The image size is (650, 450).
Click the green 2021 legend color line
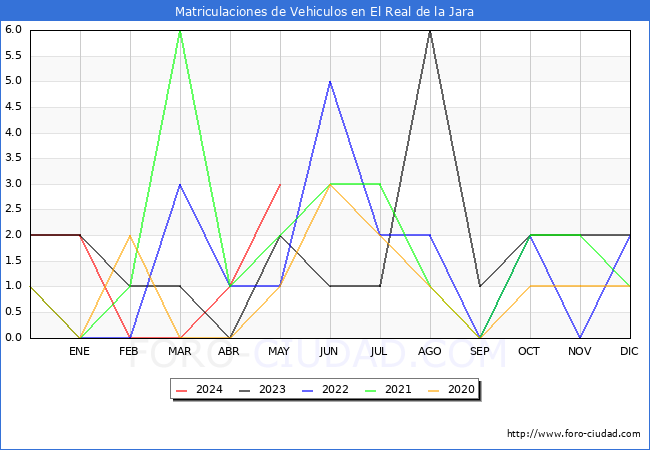pos(371,390)
